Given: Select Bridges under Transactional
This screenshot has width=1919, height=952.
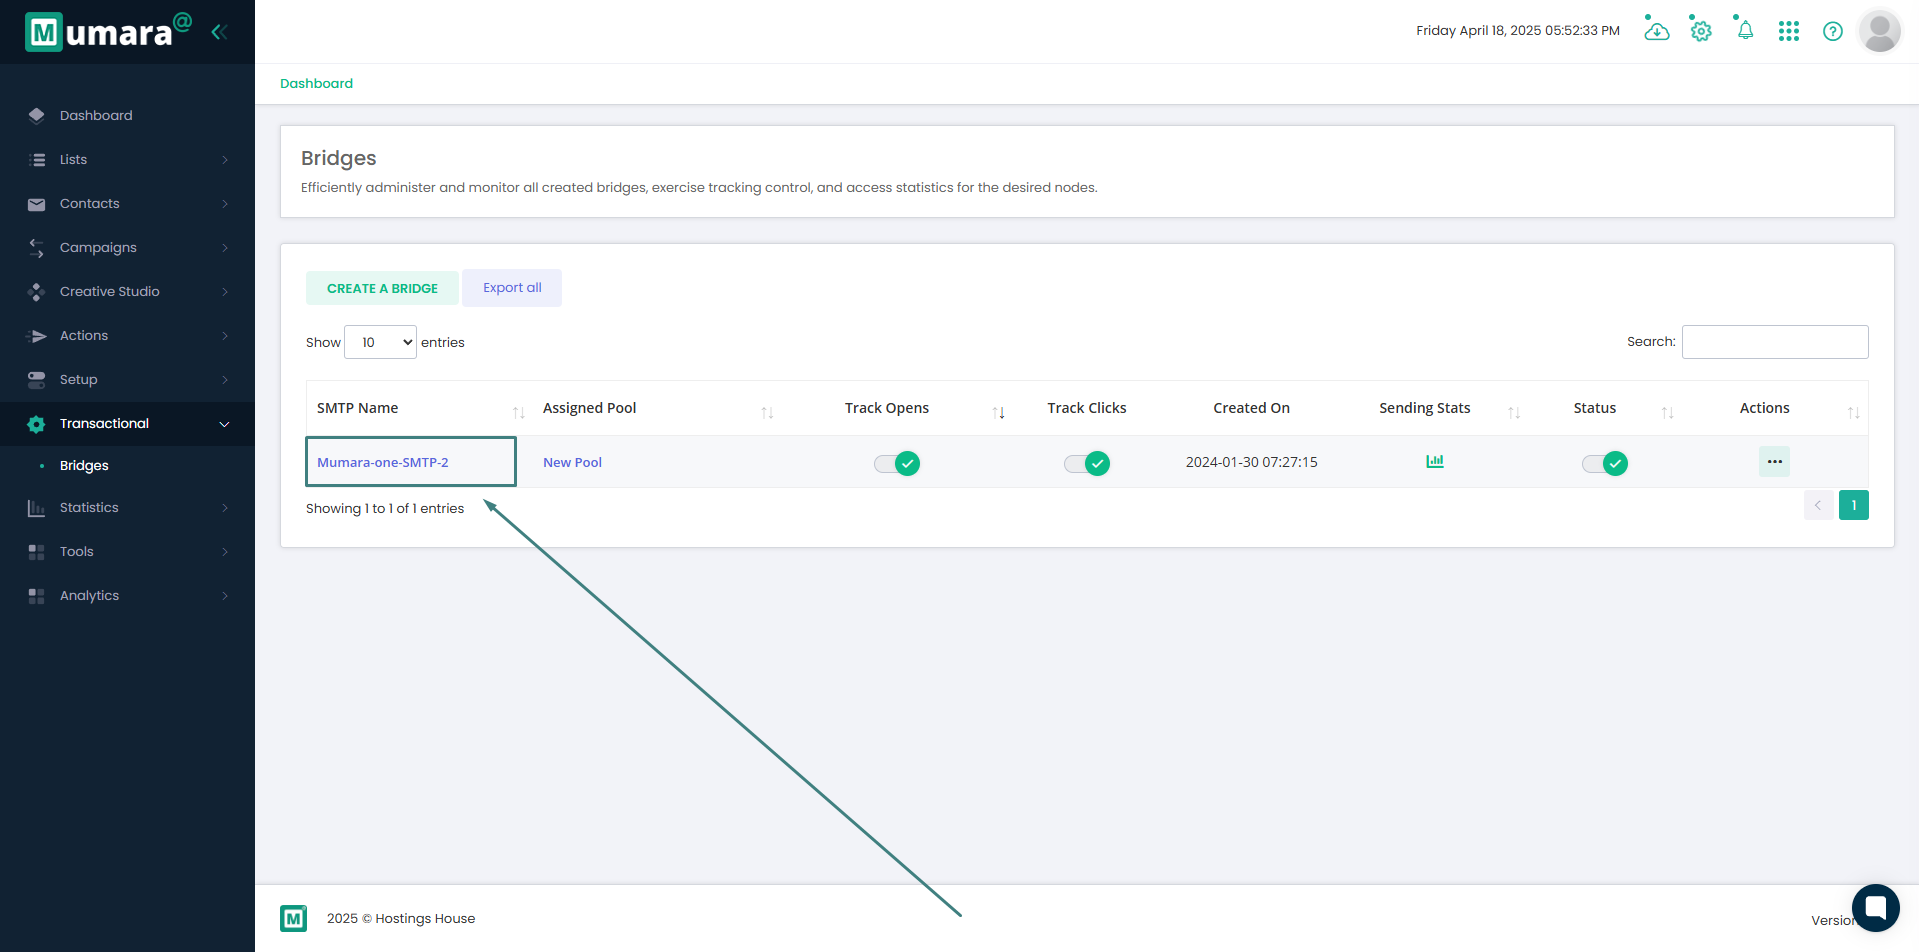Looking at the screenshot, I should 84,465.
